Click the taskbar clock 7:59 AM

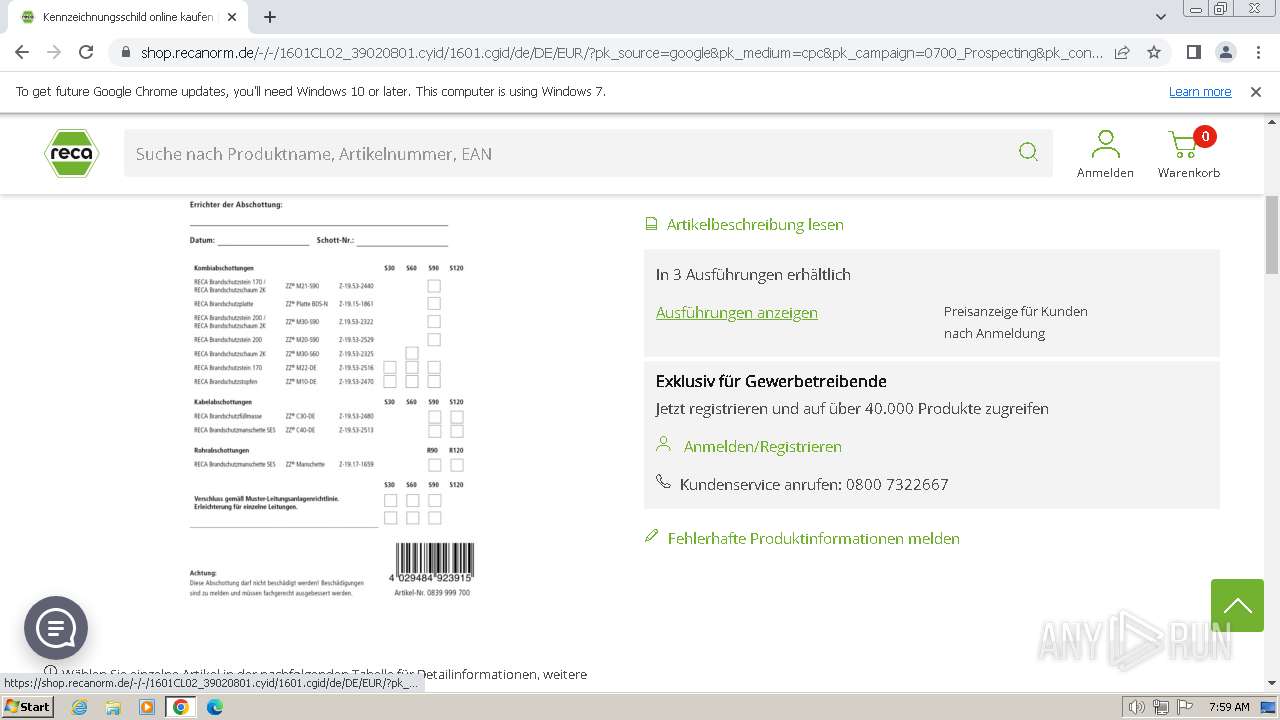1229,707
